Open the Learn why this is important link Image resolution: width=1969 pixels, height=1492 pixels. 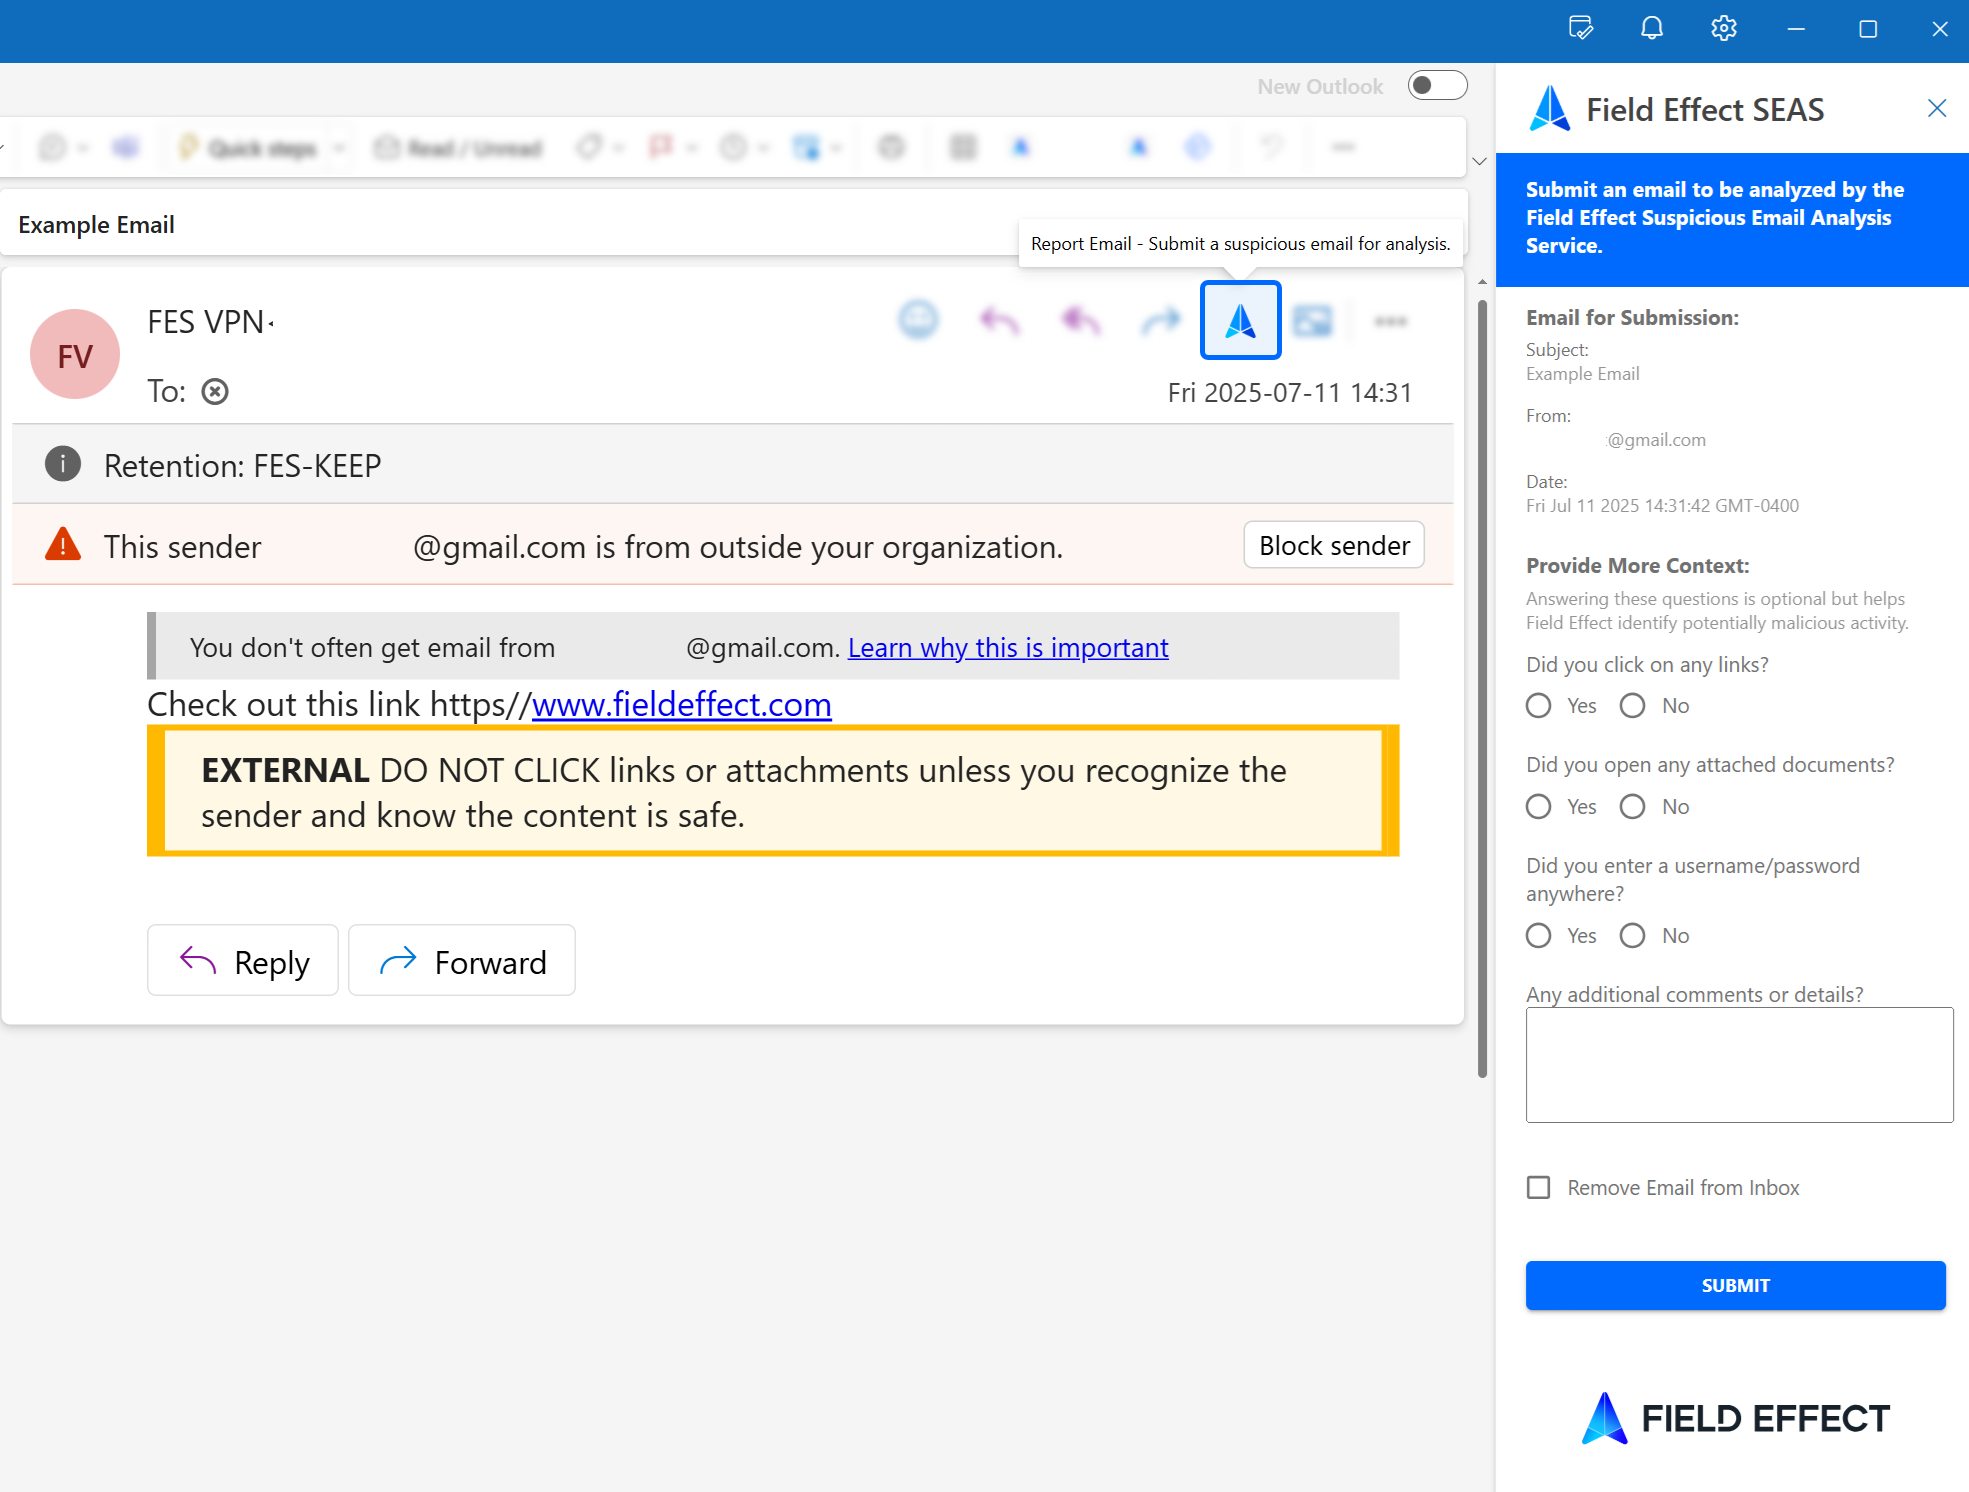(x=1007, y=648)
